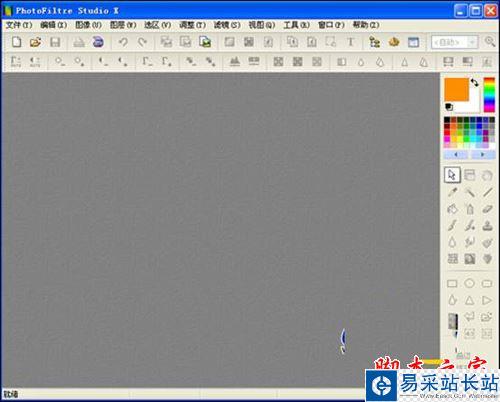Open the 帮助 (Help) menu
The height and width of the screenshot is (402, 500).
[x=366, y=25]
